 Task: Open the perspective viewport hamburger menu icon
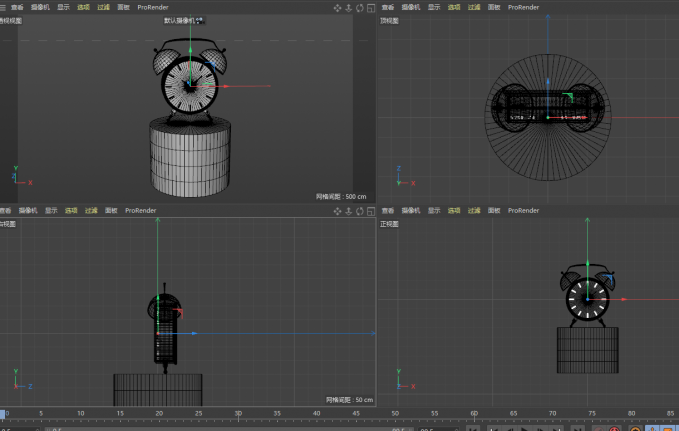(3, 7)
